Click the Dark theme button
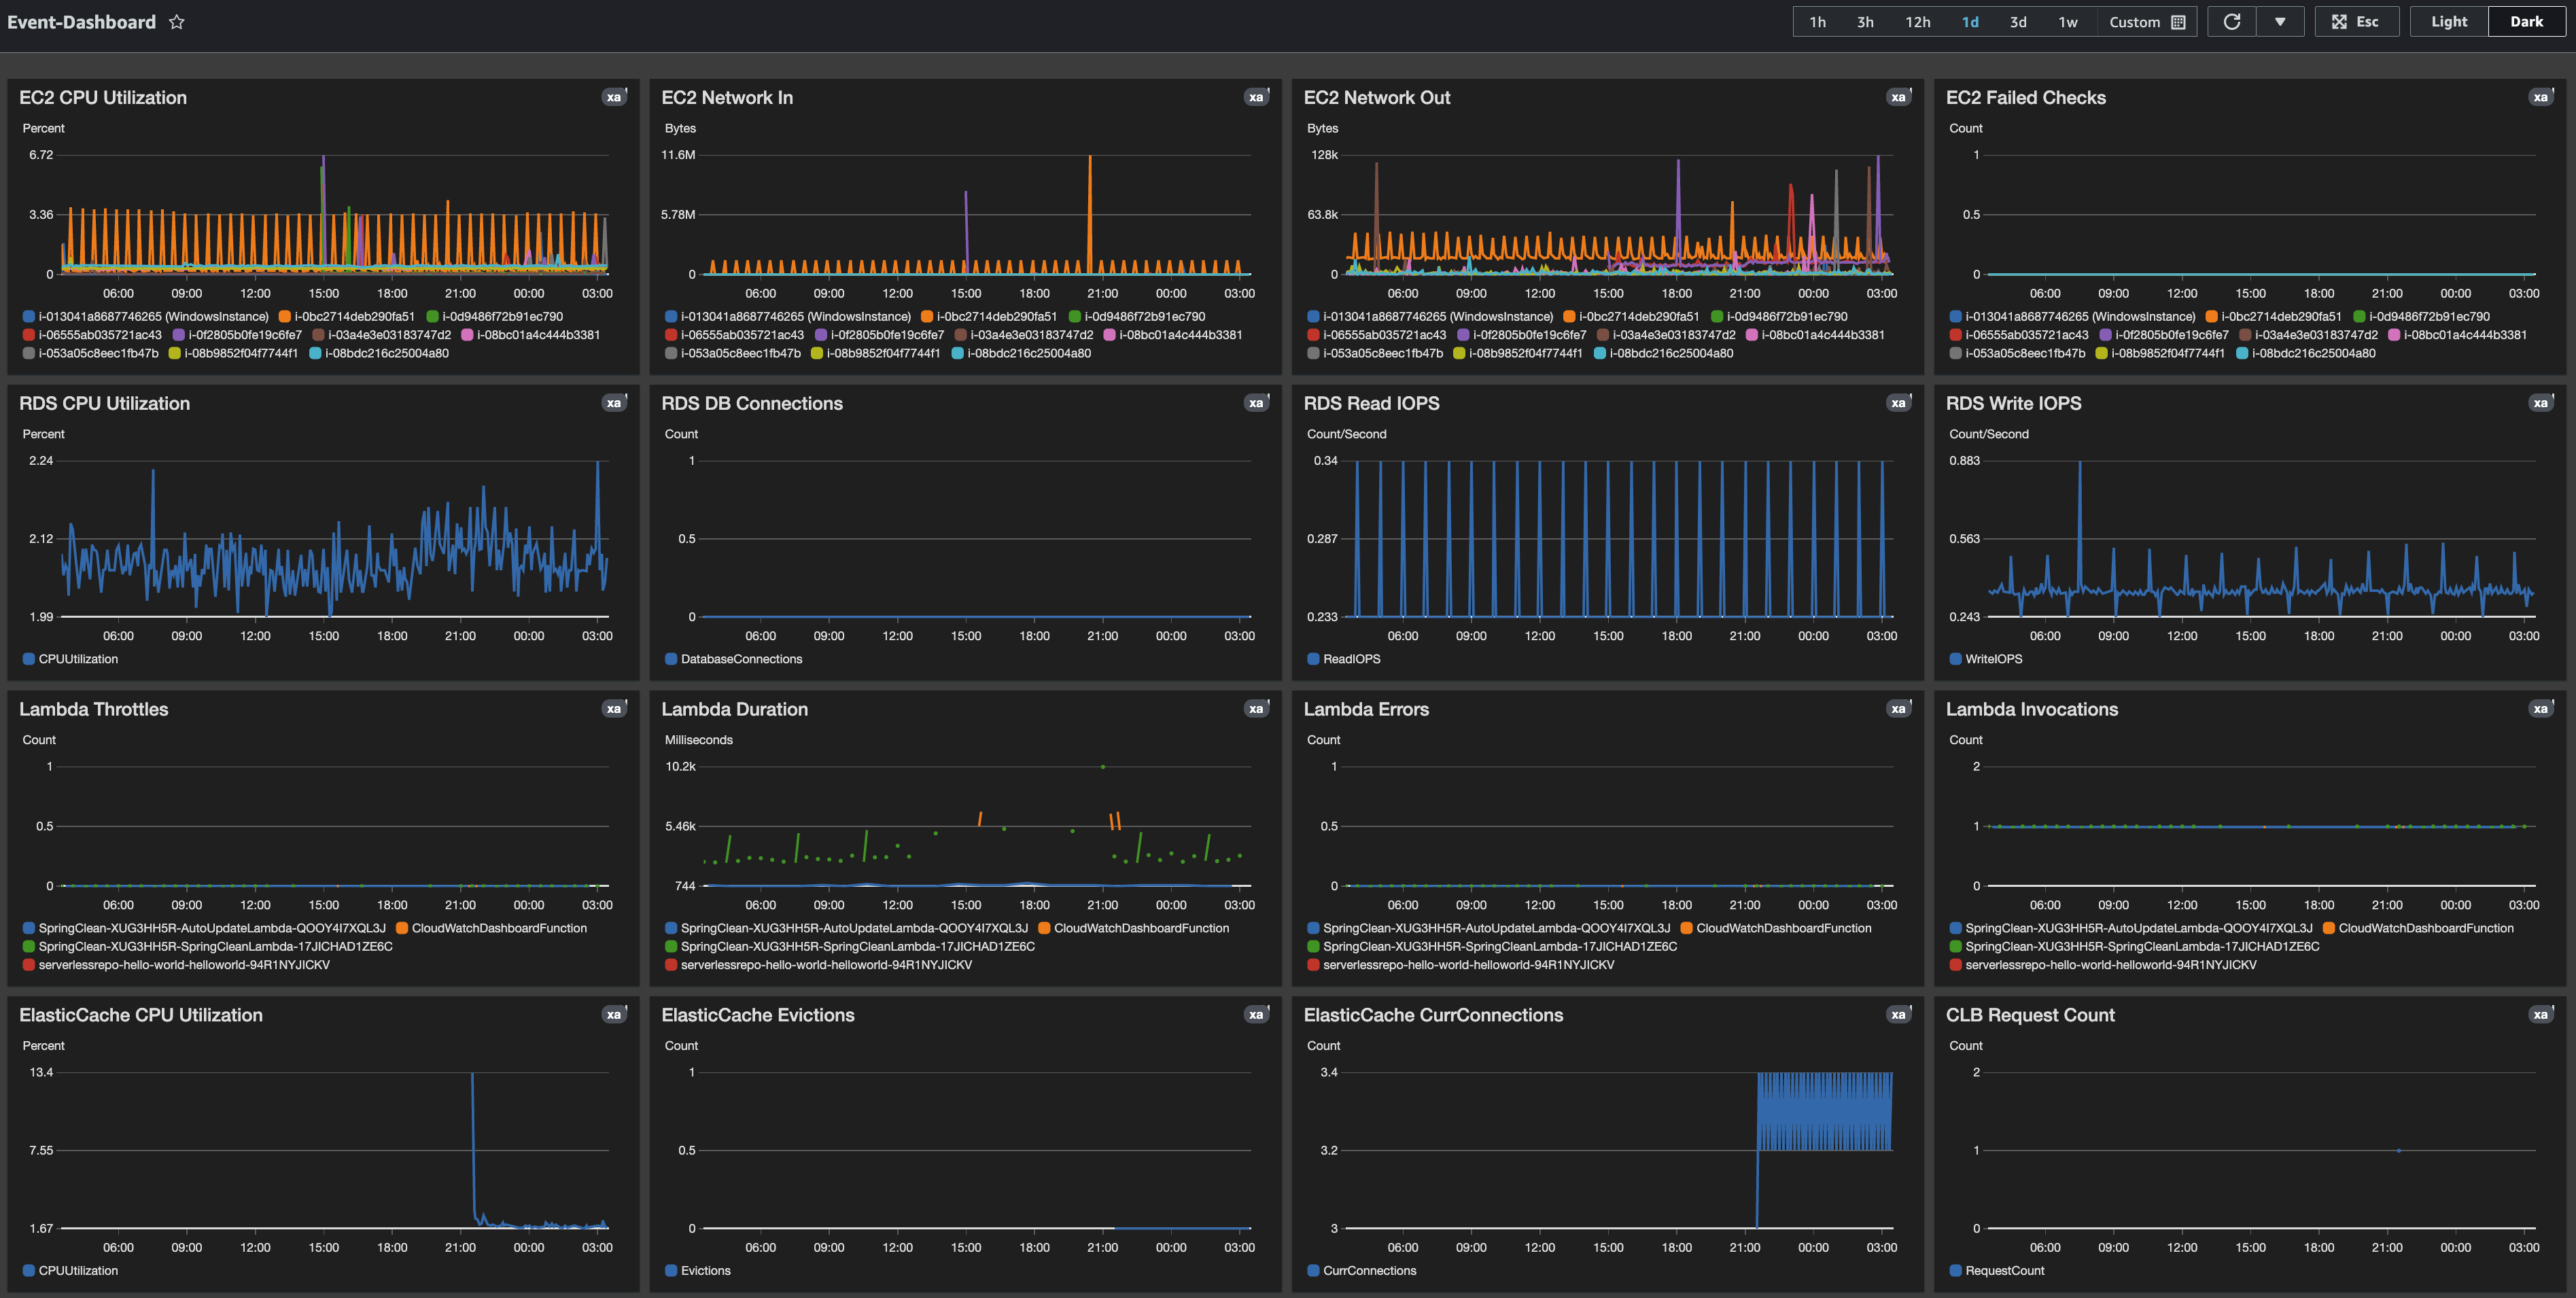This screenshot has width=2576, height=1298. point(2525,21)
